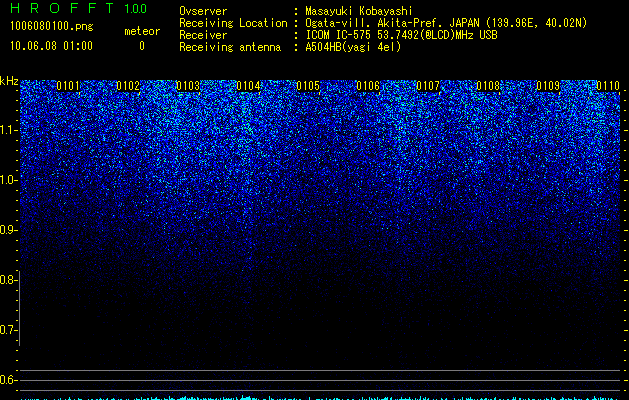Click the 0105 time marker
The width and height of the screenshot is (629, 400).
pyautogui.click(x=308, y=86)
